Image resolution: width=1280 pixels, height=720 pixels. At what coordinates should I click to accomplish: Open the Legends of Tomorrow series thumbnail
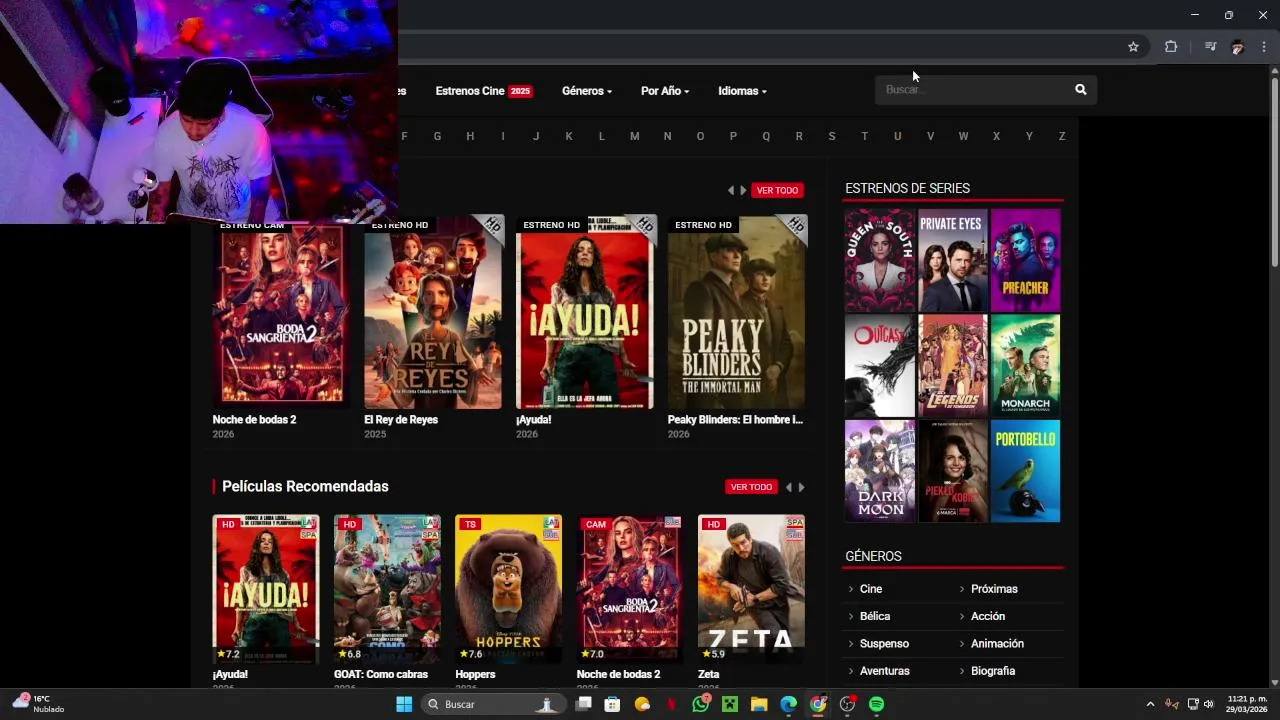953,366
